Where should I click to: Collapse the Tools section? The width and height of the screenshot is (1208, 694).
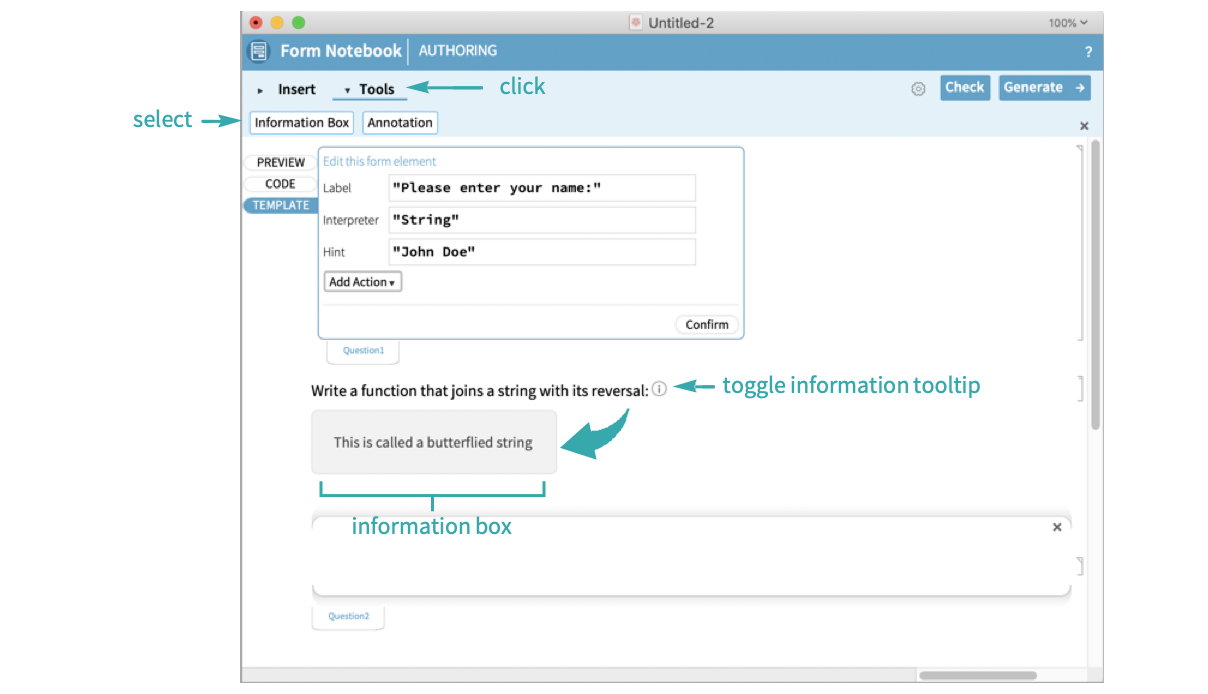pos(369,89)
